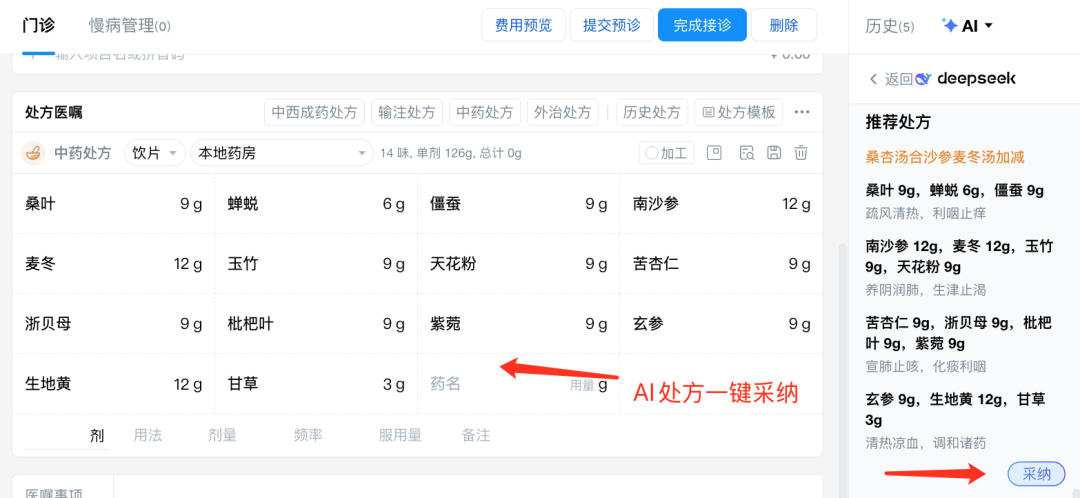Click the 剂 quantity input field
The height and width of the screenshot is (498, 1080).
coord(65,435)
